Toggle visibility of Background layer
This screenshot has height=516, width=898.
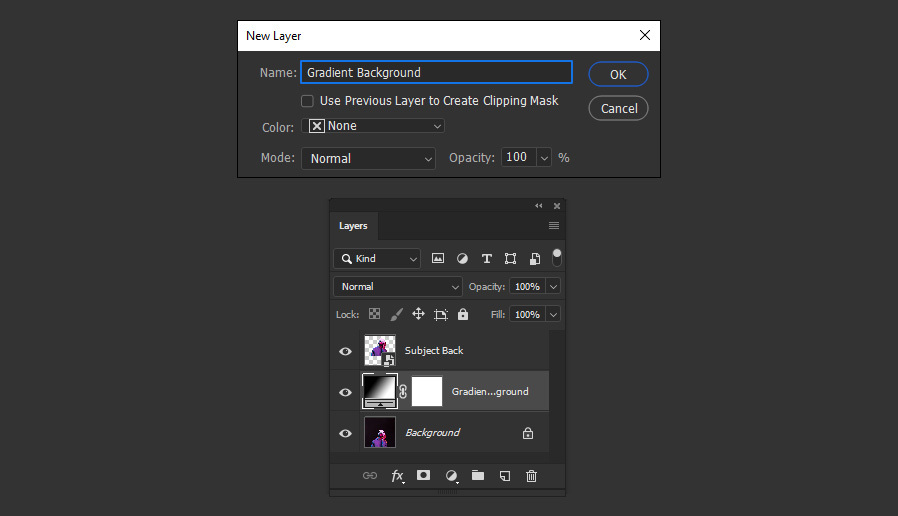(x=345, y=434)
